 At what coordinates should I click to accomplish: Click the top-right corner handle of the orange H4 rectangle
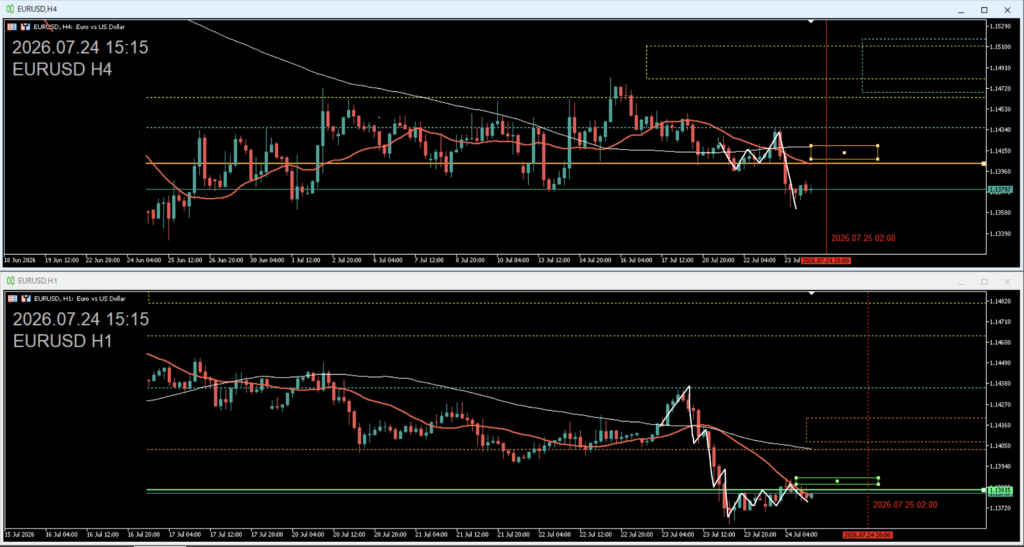pos(877,146)
